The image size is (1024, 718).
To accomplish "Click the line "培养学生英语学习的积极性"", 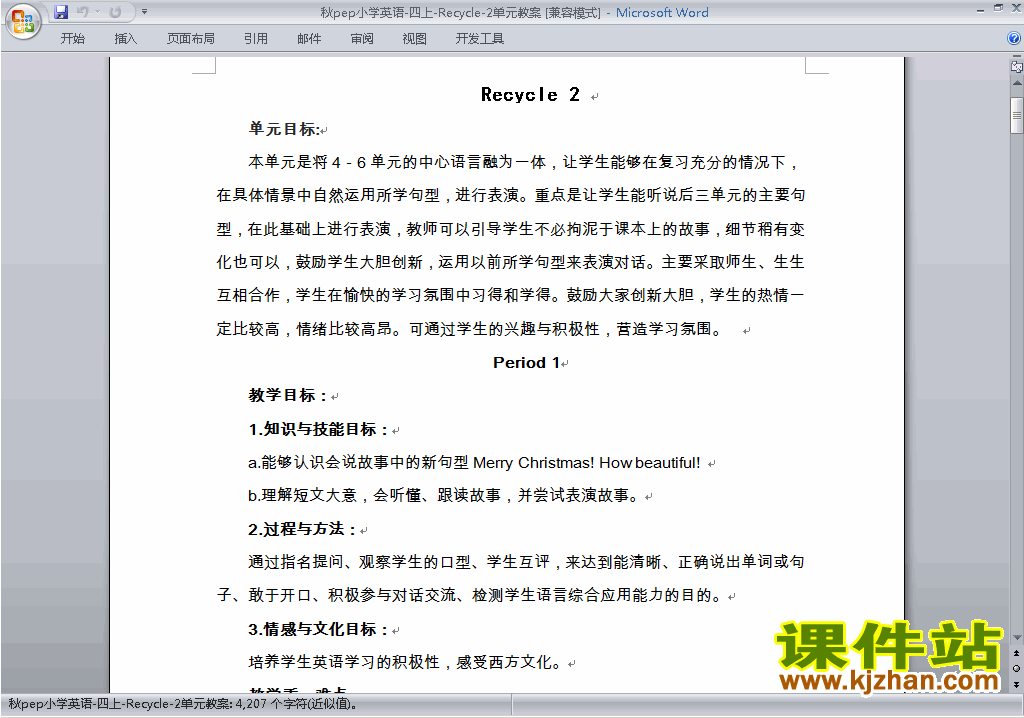I will (x=406, y=662).
